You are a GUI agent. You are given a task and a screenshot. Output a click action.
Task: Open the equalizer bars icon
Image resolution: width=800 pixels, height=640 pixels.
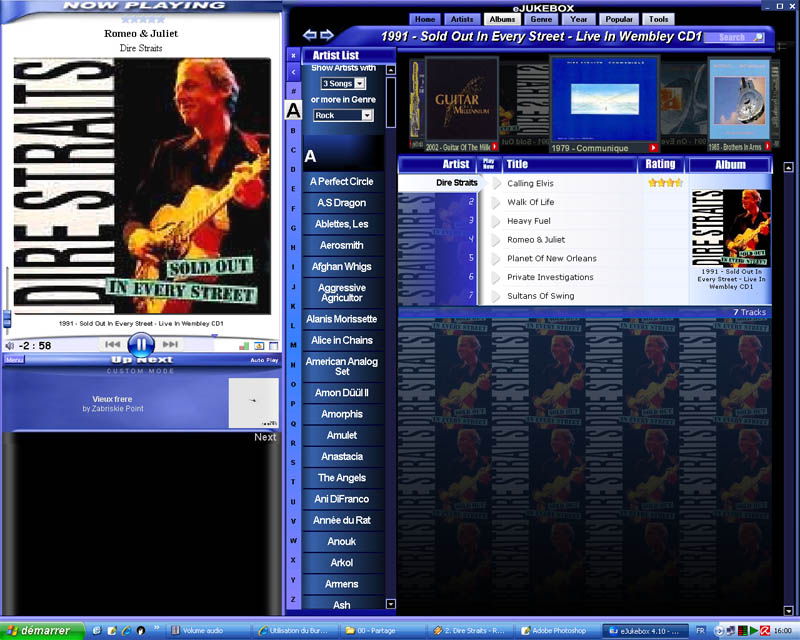click(244, 346)
